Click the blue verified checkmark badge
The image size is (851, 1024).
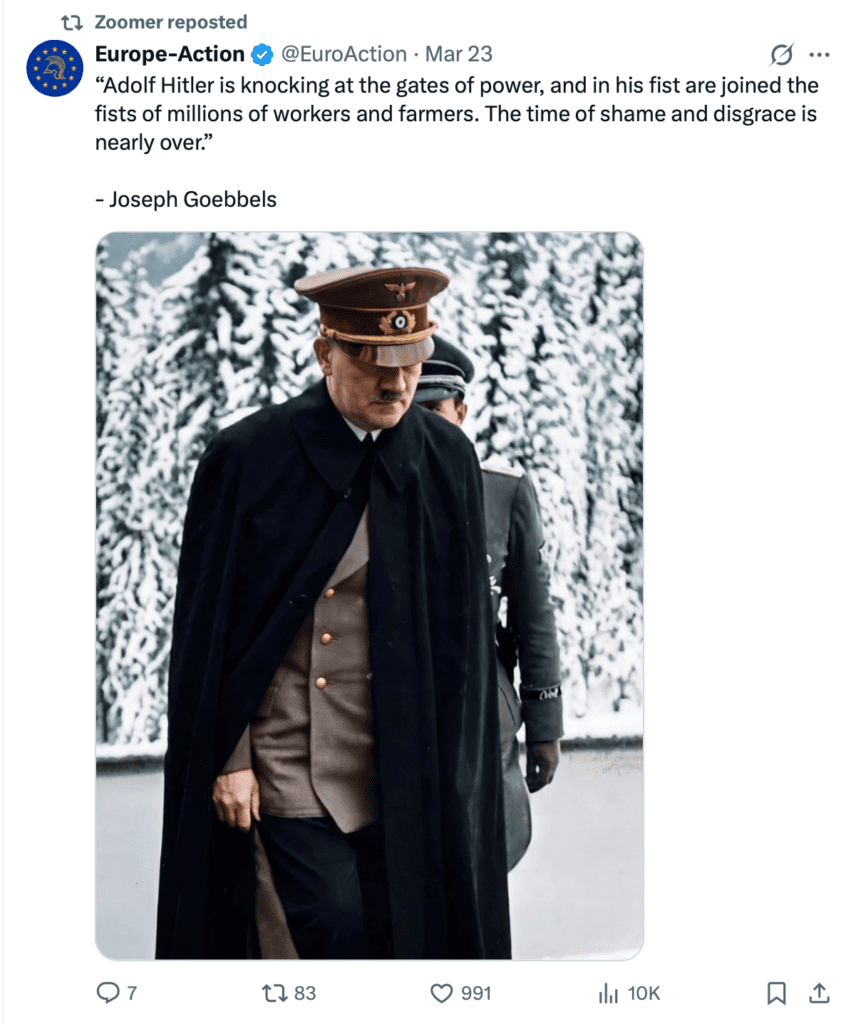coord(263,55)
